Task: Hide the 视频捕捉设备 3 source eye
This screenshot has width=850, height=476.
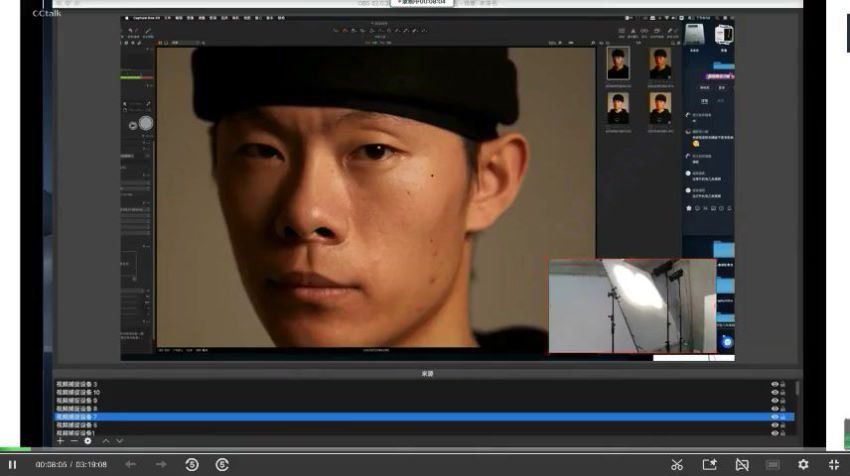Action: [775, 384]
